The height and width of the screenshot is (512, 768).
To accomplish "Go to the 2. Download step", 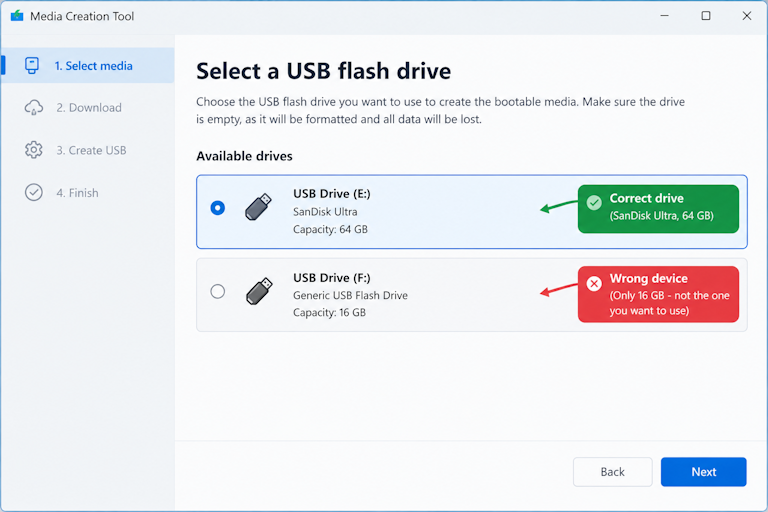I will [x=88, y=107].
